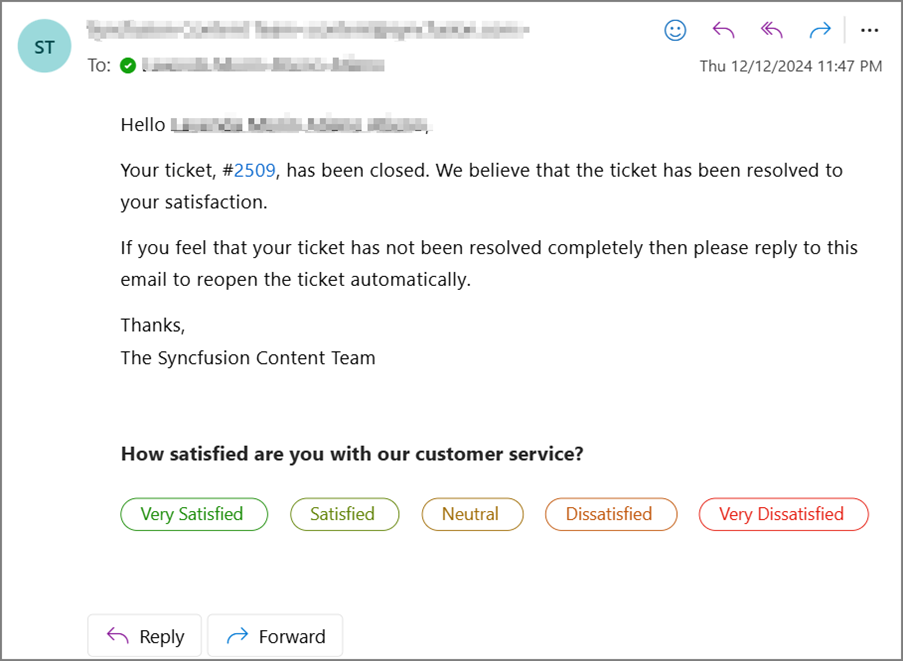Select the Satisfied rating

344,514
